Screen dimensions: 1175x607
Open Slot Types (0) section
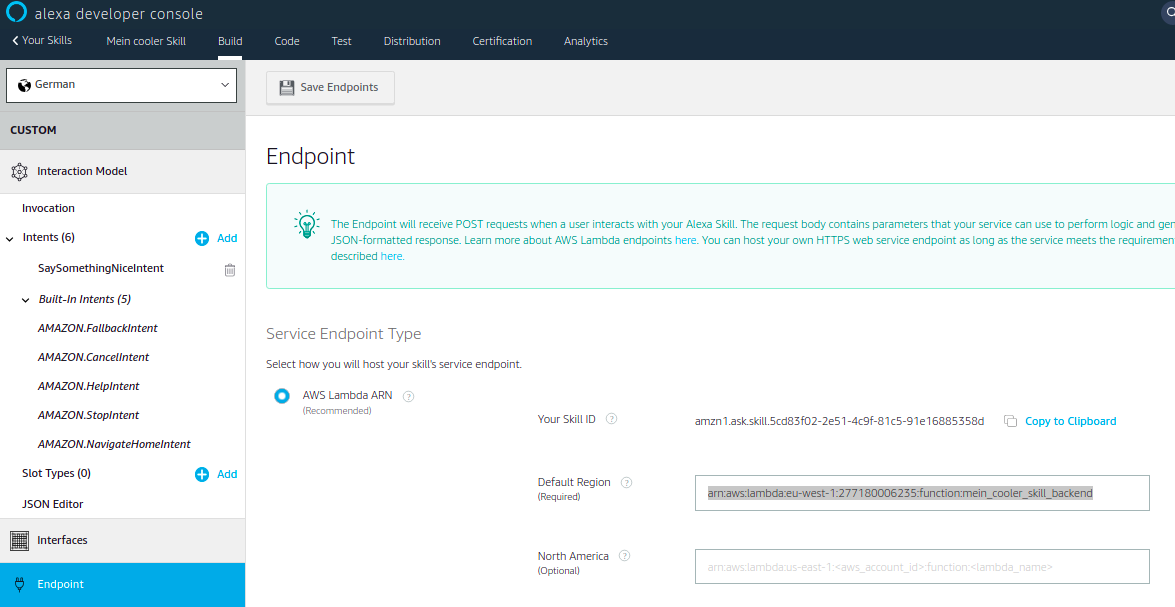56,474
